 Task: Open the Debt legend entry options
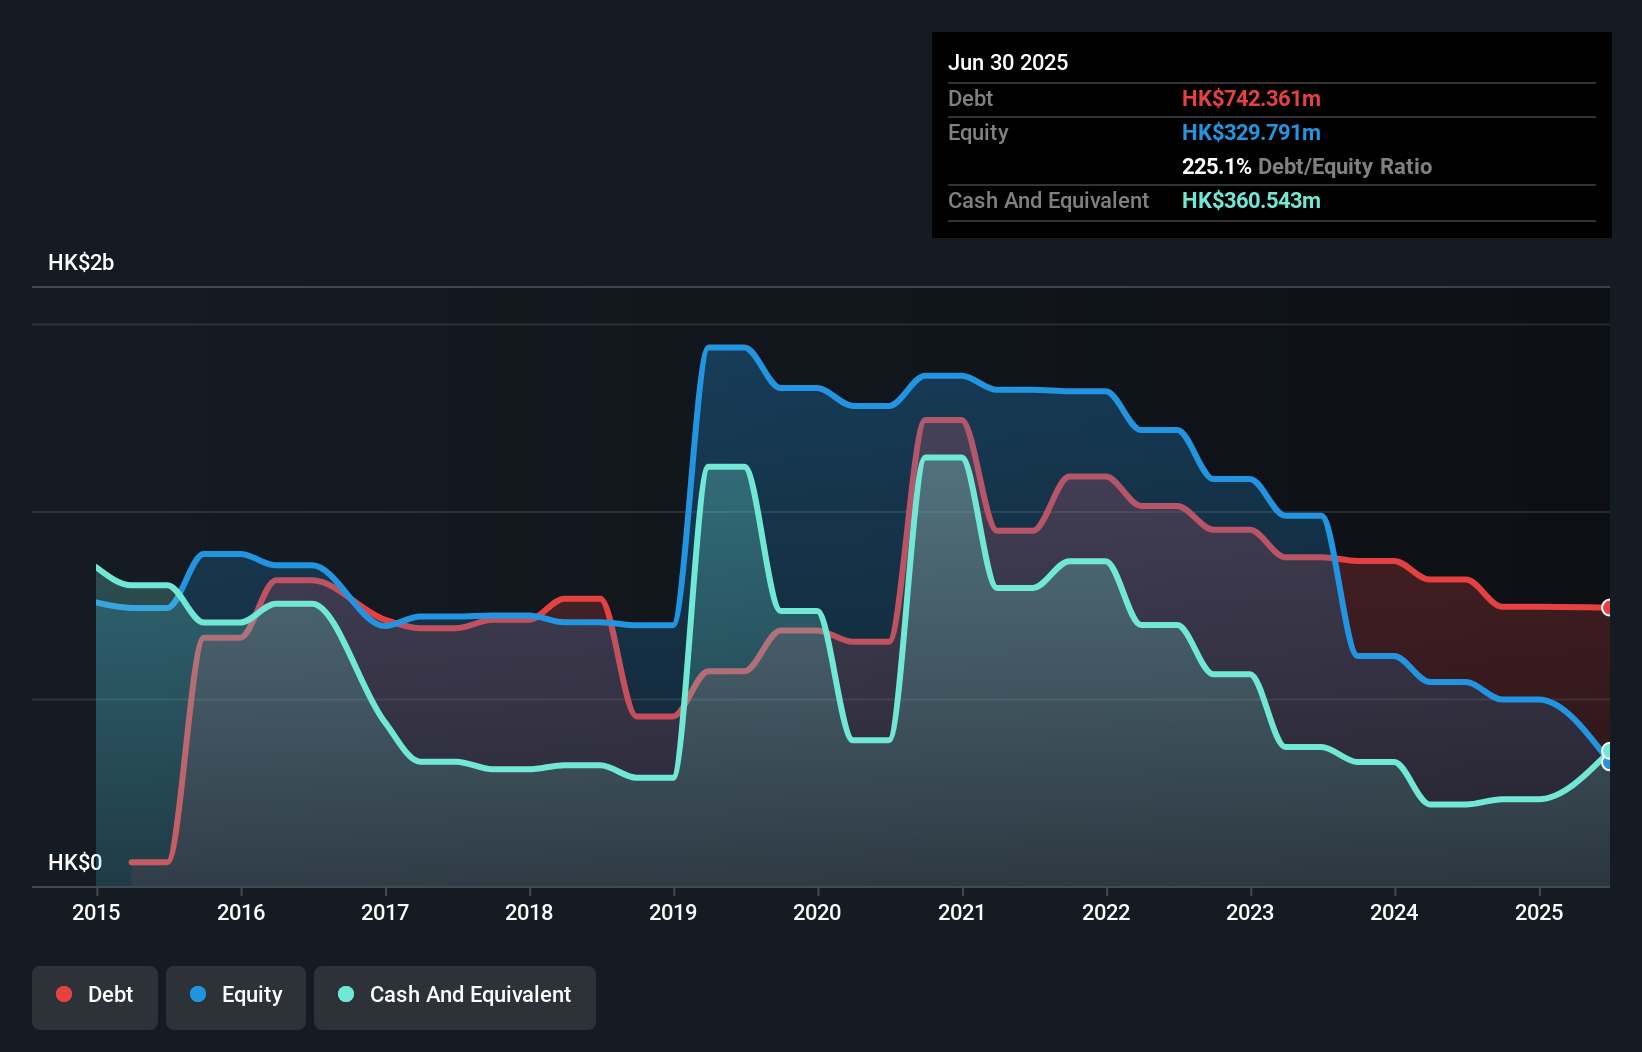(x=95, y=994)
